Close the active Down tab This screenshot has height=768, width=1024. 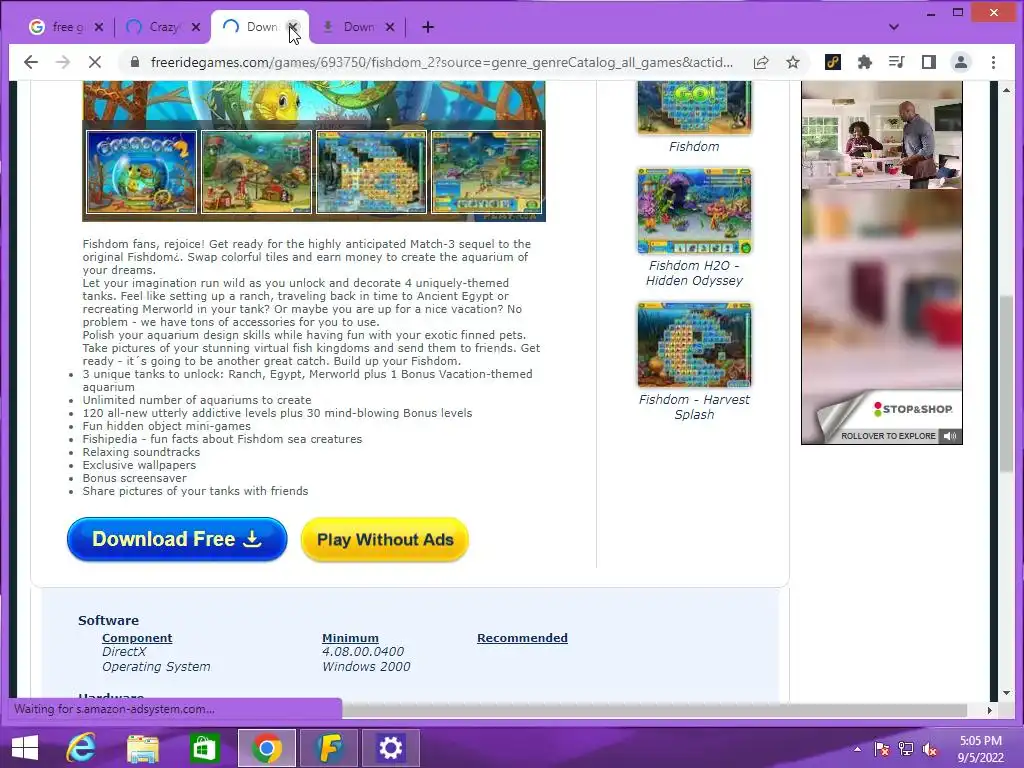[293, 27]
